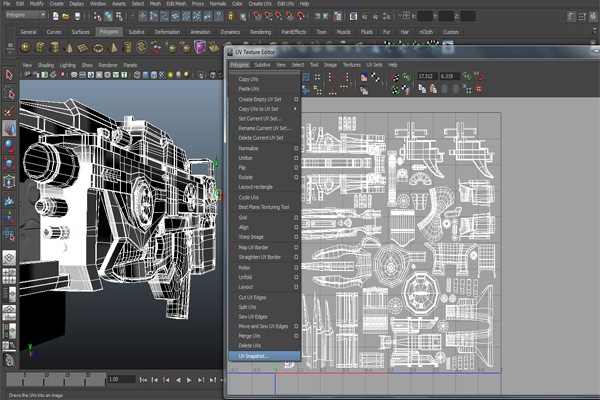Choose the Lasso selection tool
Screen dimensions: 600x400
click(9, 93)
